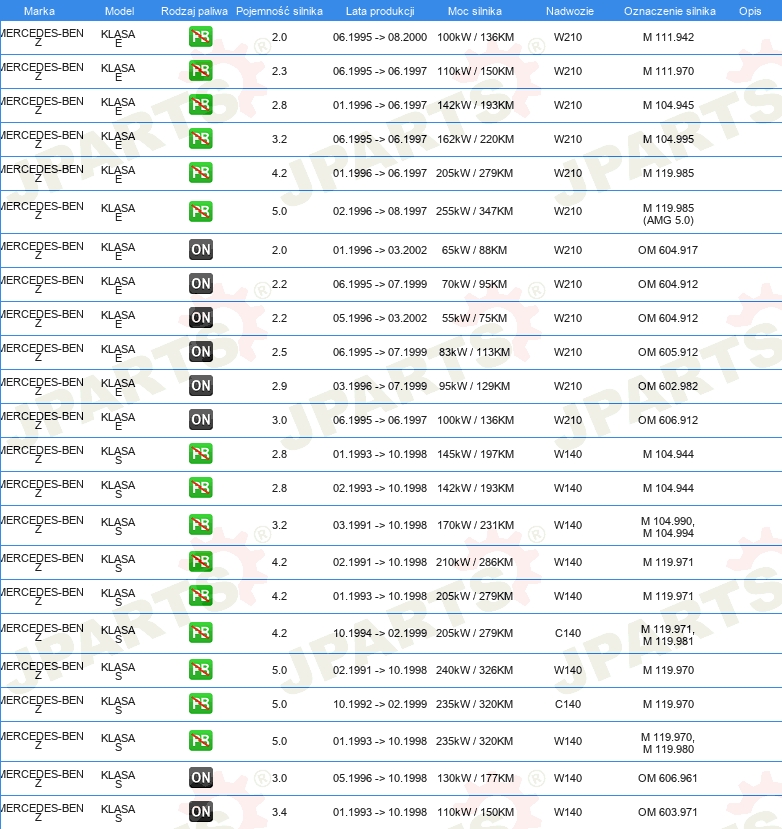Click the Lata produkcji column header
Viewport: 782px width, 829px height.
tap(380, 11)
